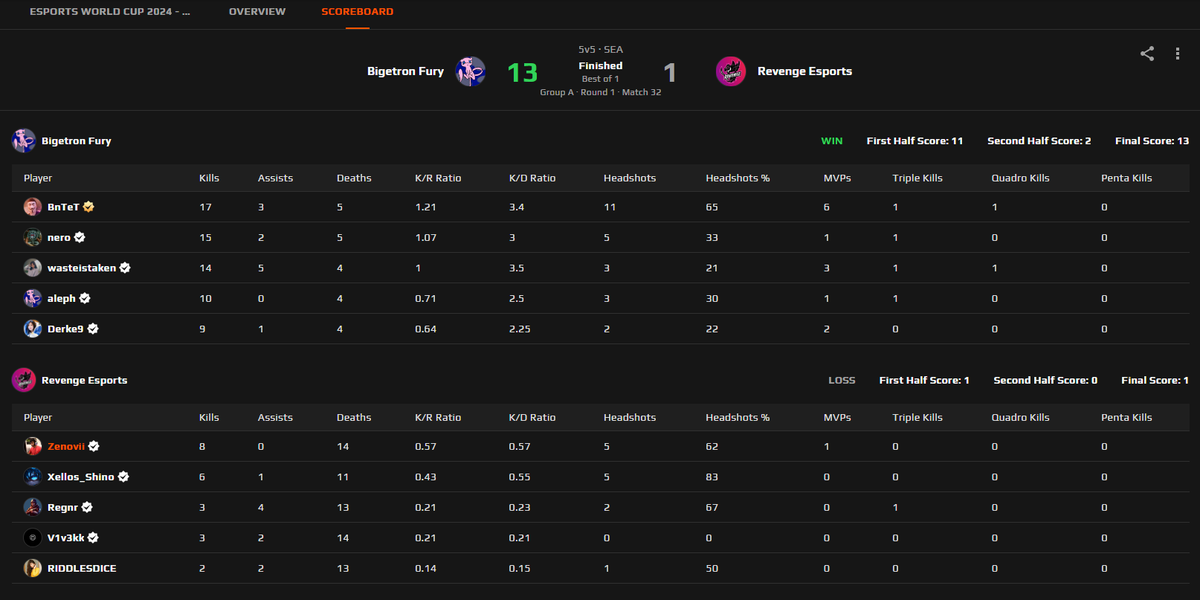Click BnTeT's player avatar

(30, 206)
